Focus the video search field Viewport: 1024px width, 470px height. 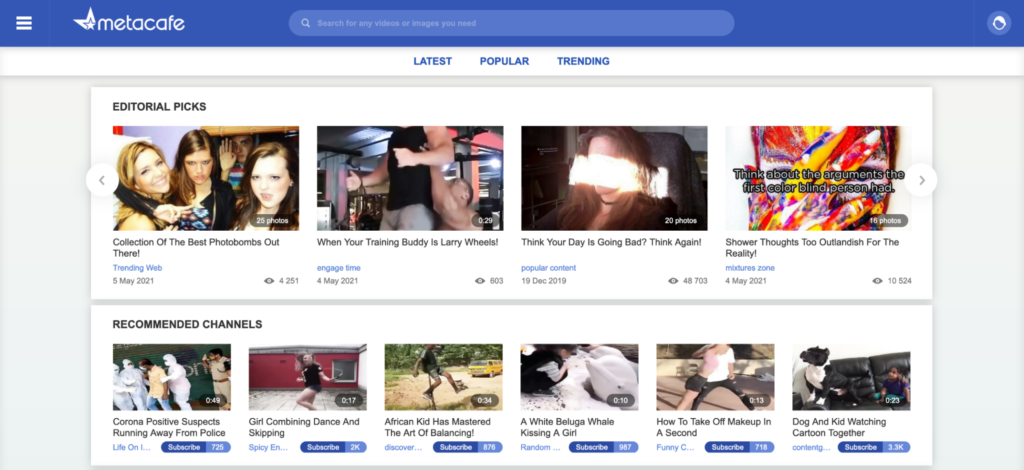(x=520, y=23)
